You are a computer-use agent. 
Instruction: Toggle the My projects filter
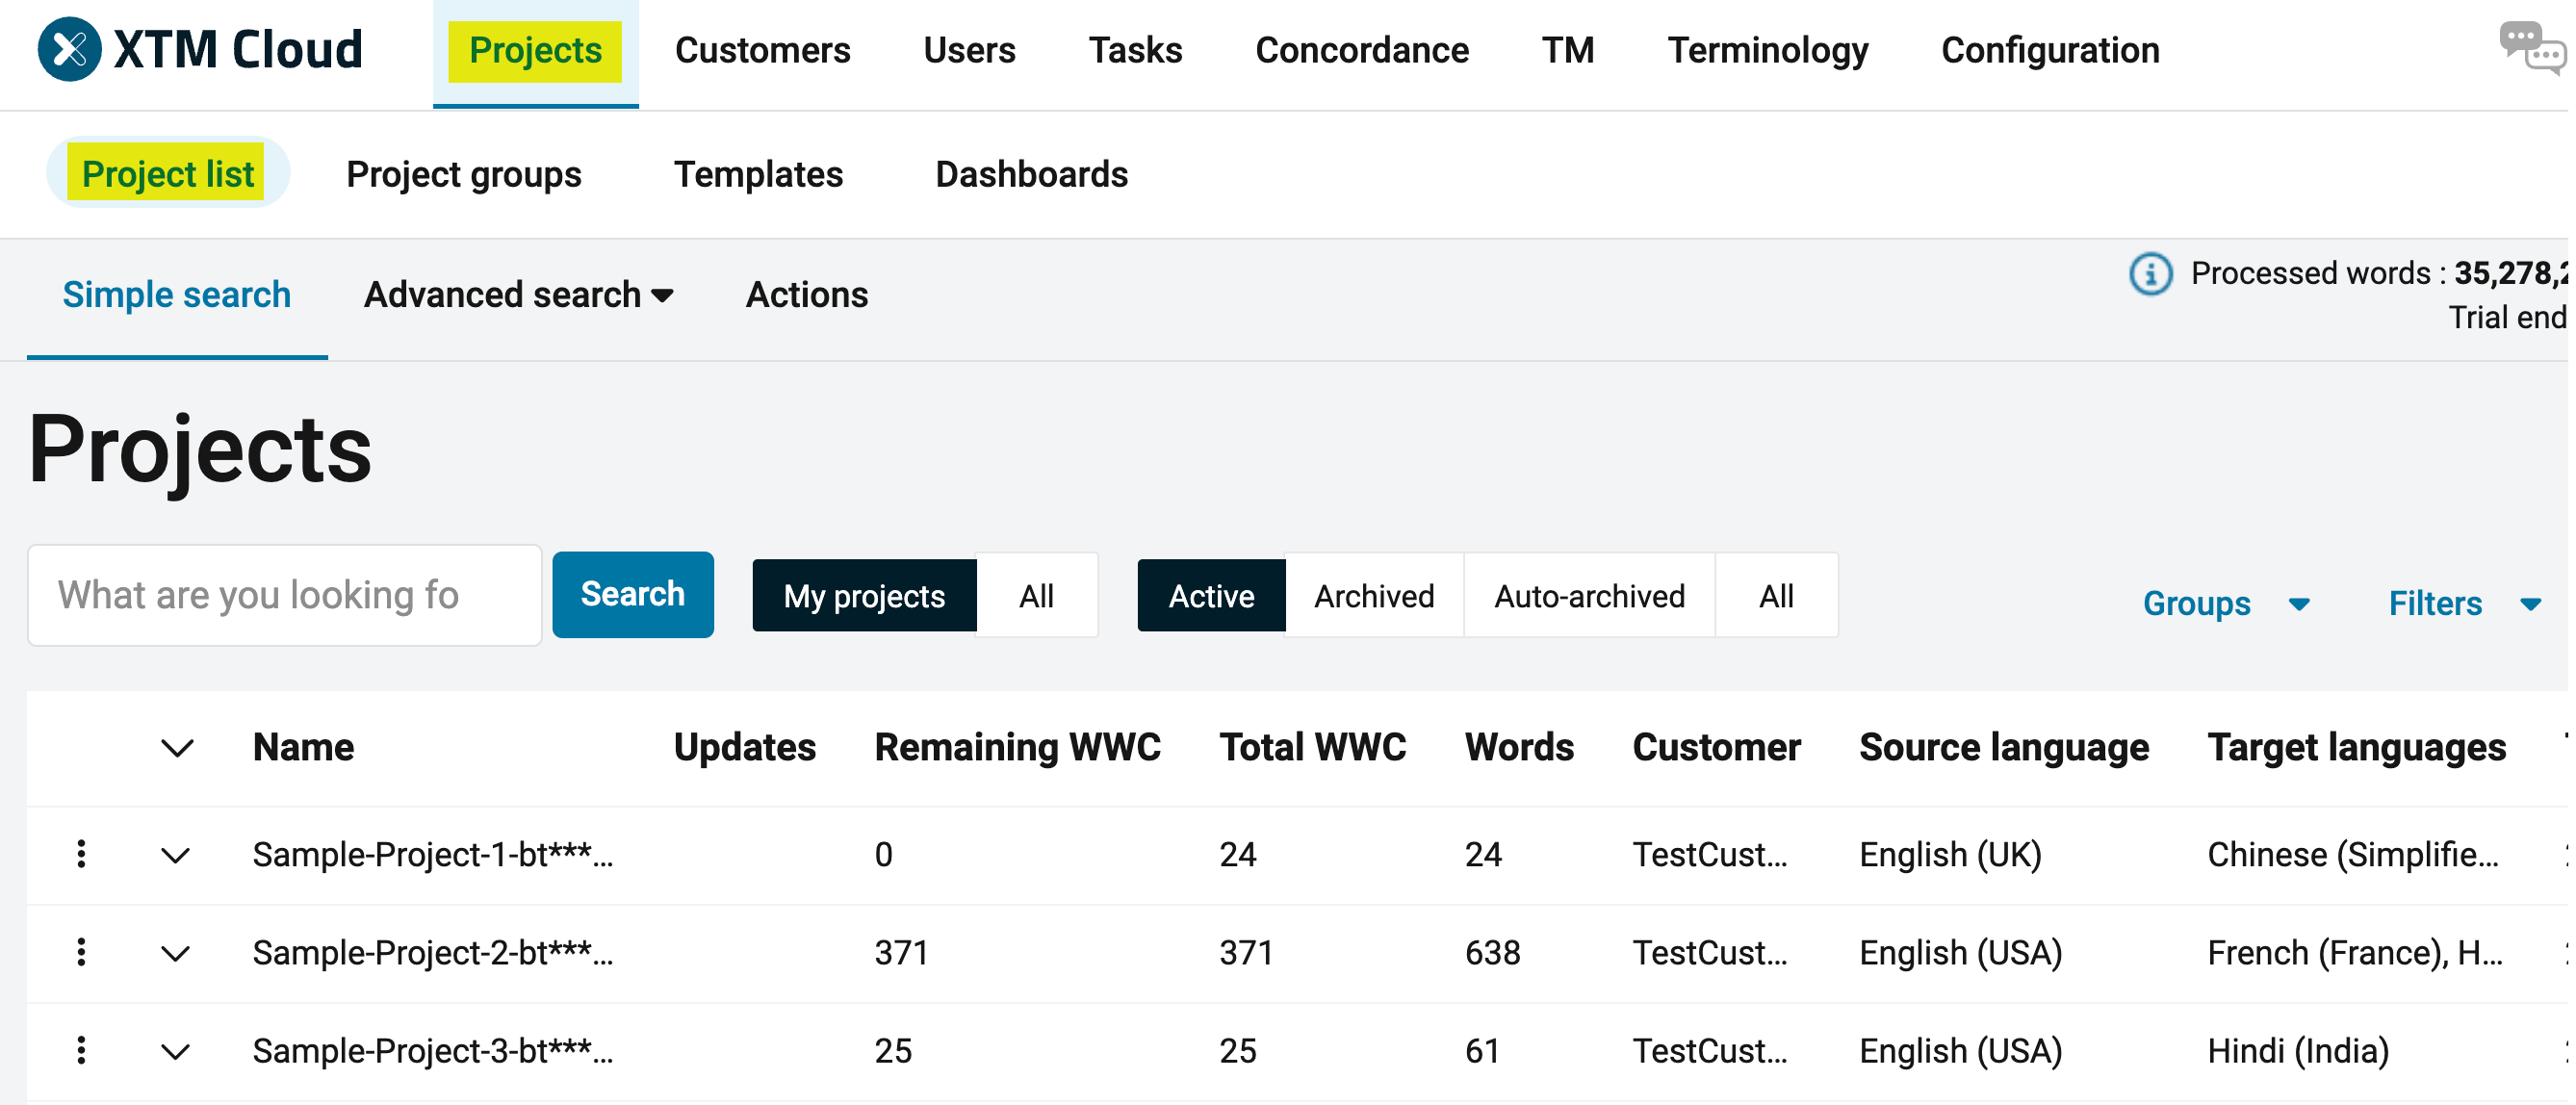click(x=863, y=596)
